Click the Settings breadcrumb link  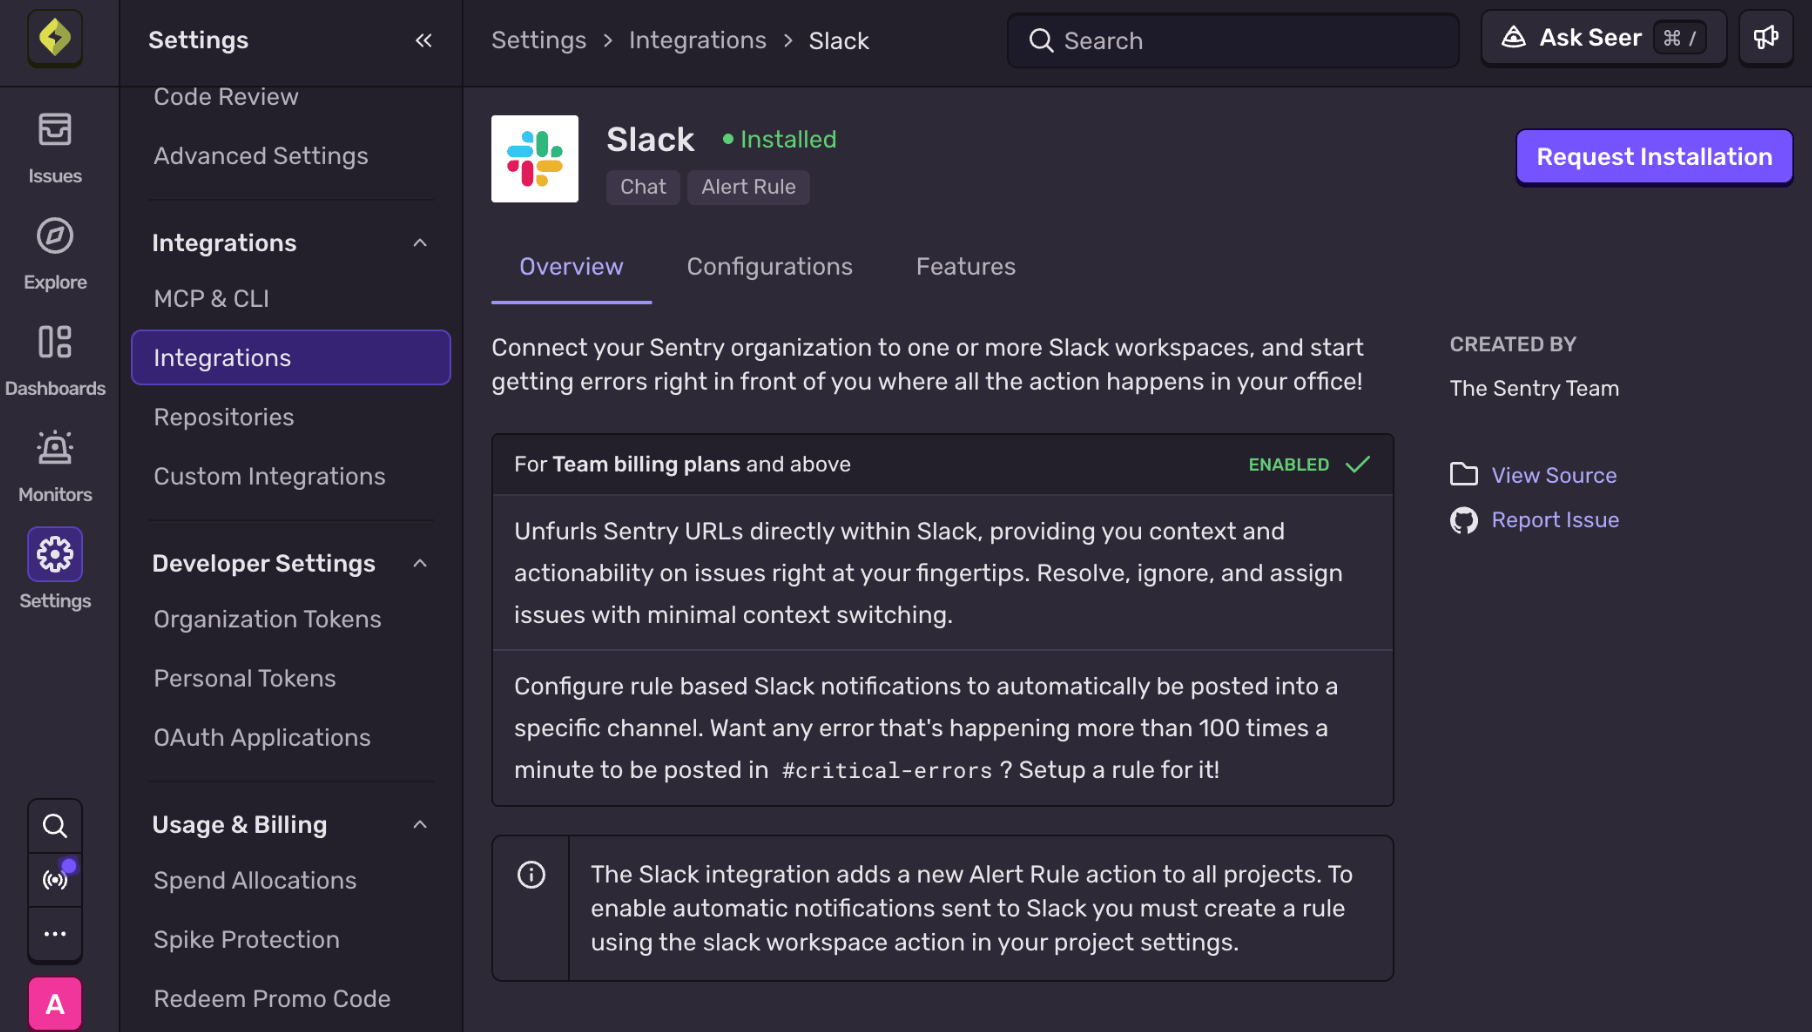click(x=538, y=40)
